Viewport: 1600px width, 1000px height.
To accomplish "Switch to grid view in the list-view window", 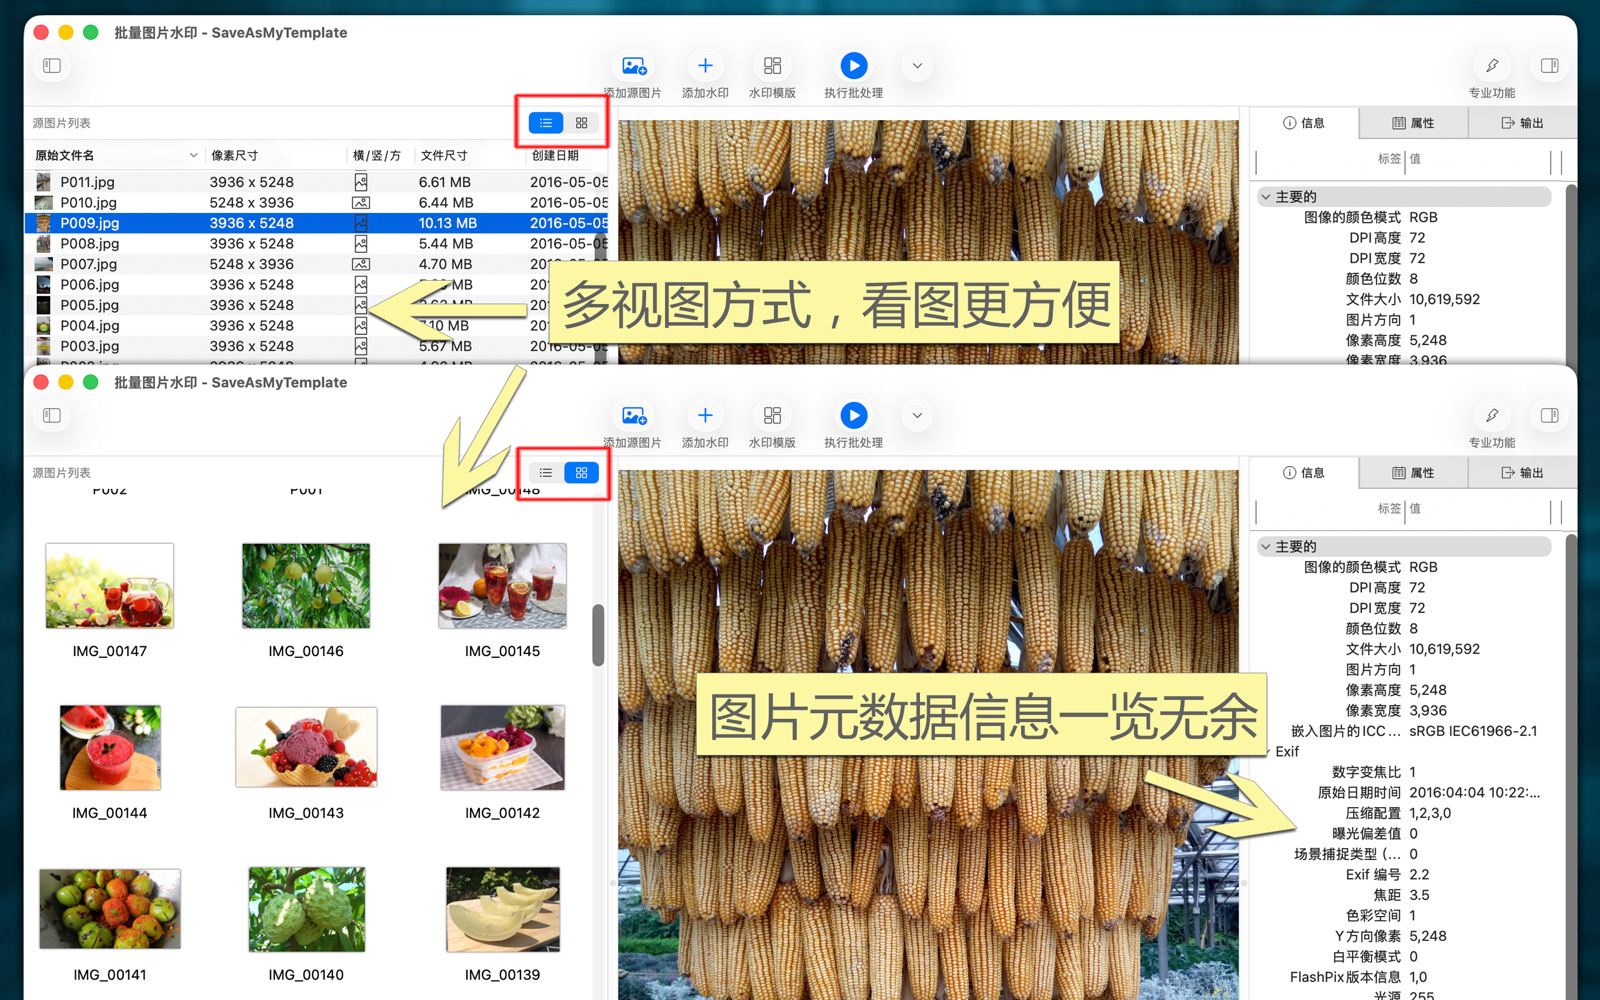I will 581,123.
